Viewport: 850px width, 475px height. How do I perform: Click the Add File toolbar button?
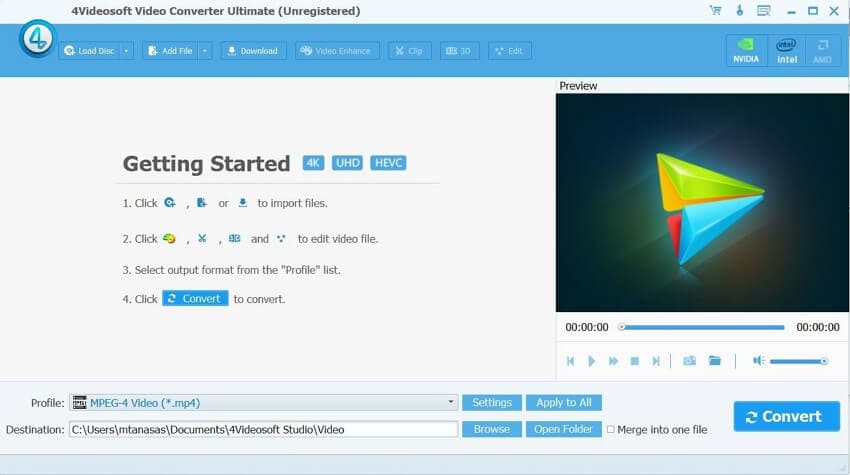(170, 51)
